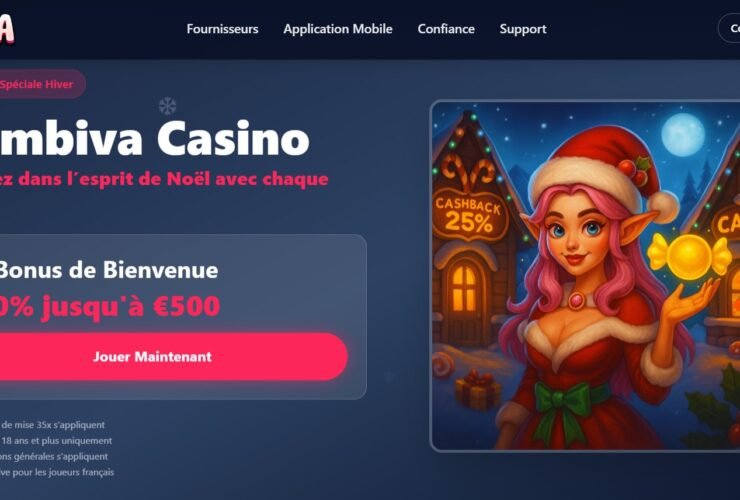
Task: Click the Spéciale Hiver badge
Action: click(42, 84)
